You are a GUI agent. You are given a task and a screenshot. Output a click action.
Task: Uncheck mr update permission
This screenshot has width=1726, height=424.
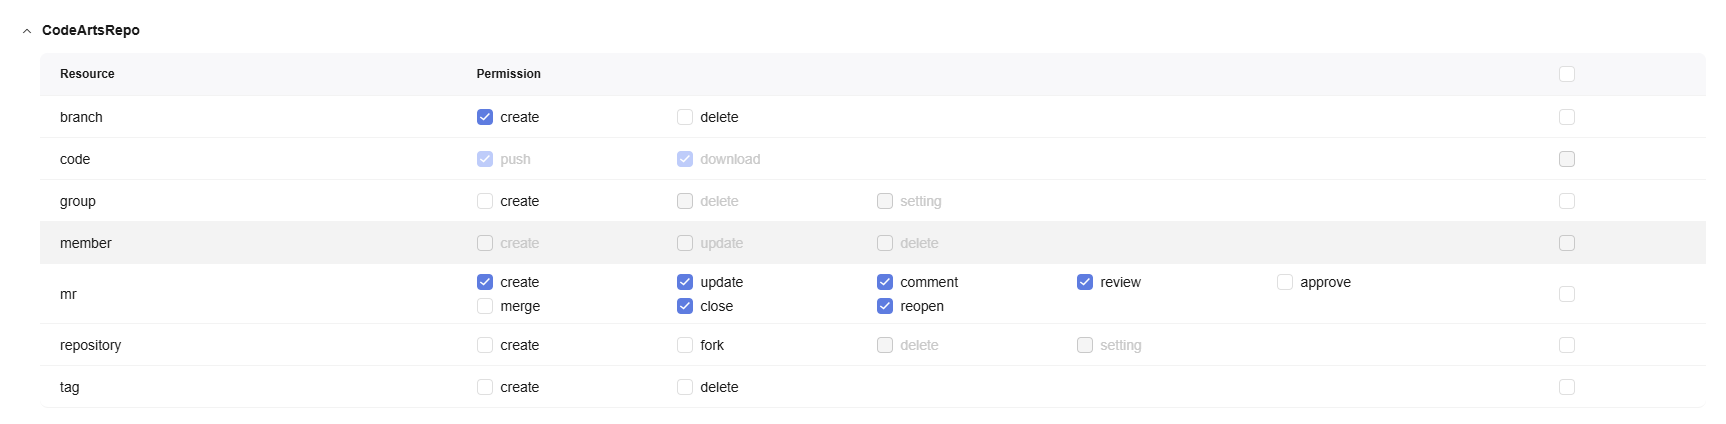[685, 282]
